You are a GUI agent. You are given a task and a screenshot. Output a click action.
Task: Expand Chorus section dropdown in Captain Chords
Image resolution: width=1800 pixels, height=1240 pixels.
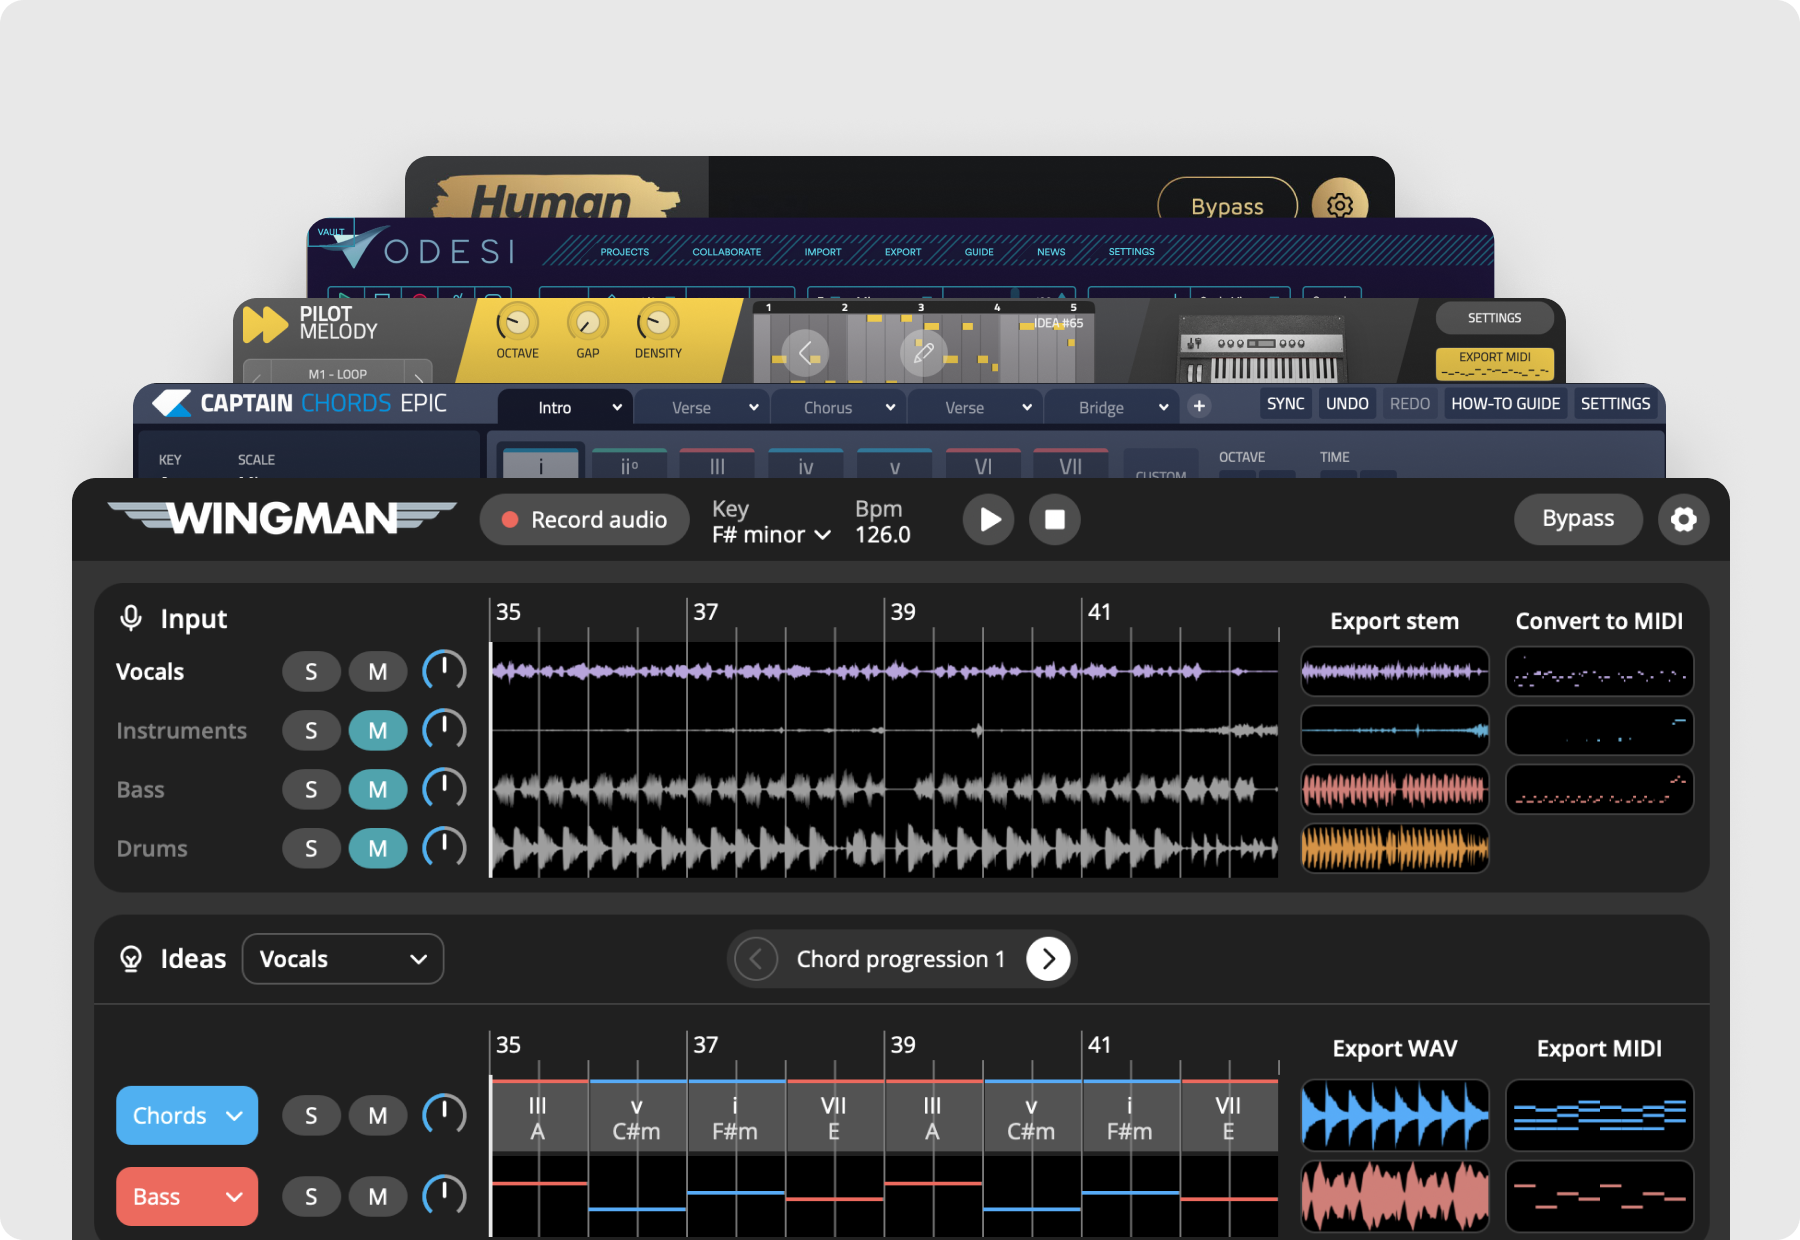click(890, 407)
